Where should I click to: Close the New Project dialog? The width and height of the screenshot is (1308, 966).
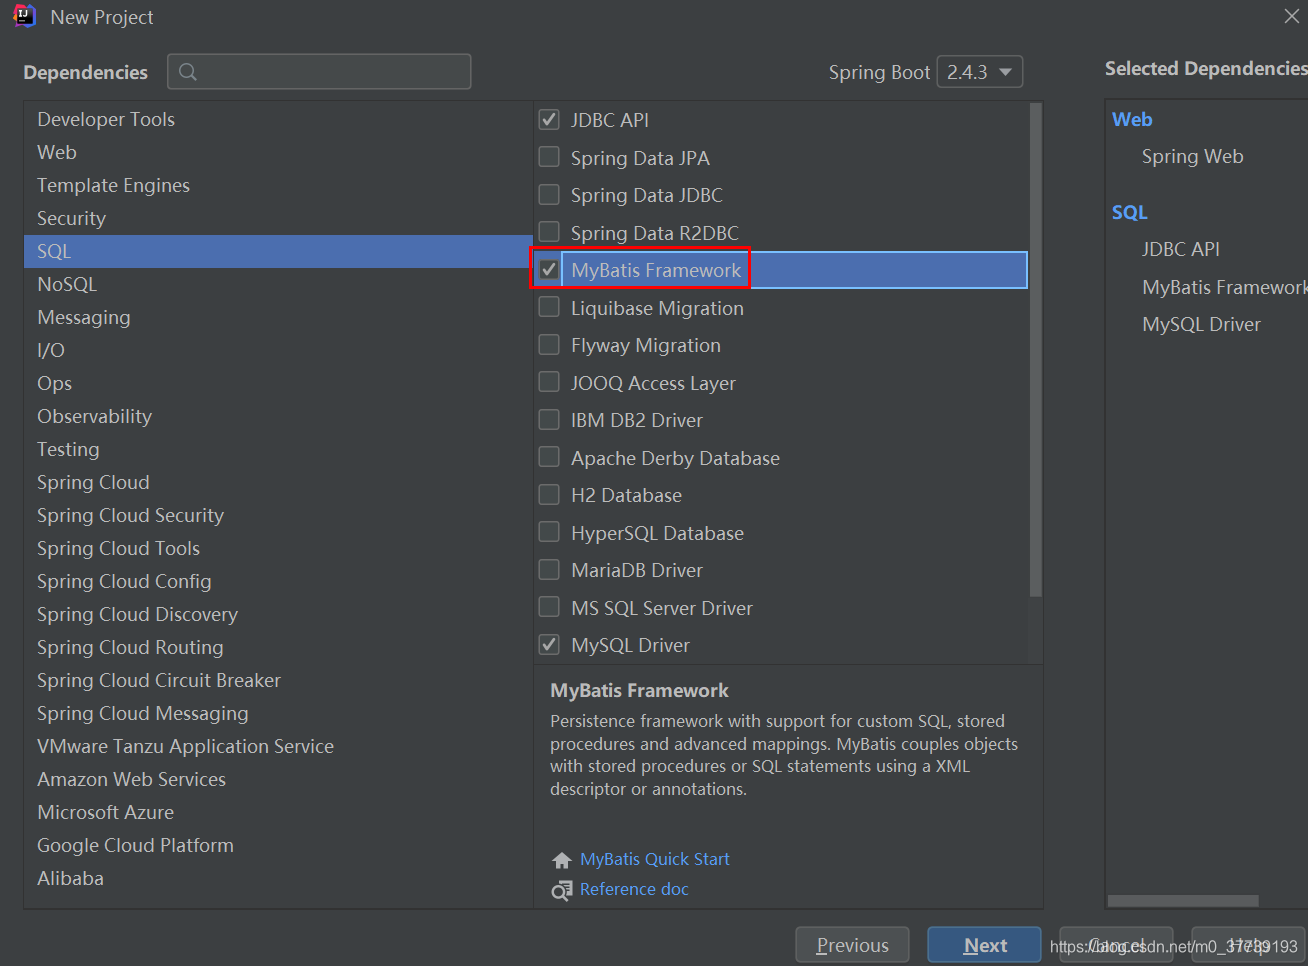pyautogui.click(x=1291, y=16)
